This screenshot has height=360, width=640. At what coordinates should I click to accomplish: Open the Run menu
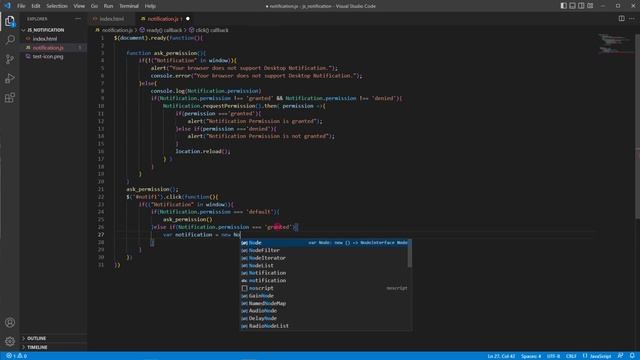108,6
